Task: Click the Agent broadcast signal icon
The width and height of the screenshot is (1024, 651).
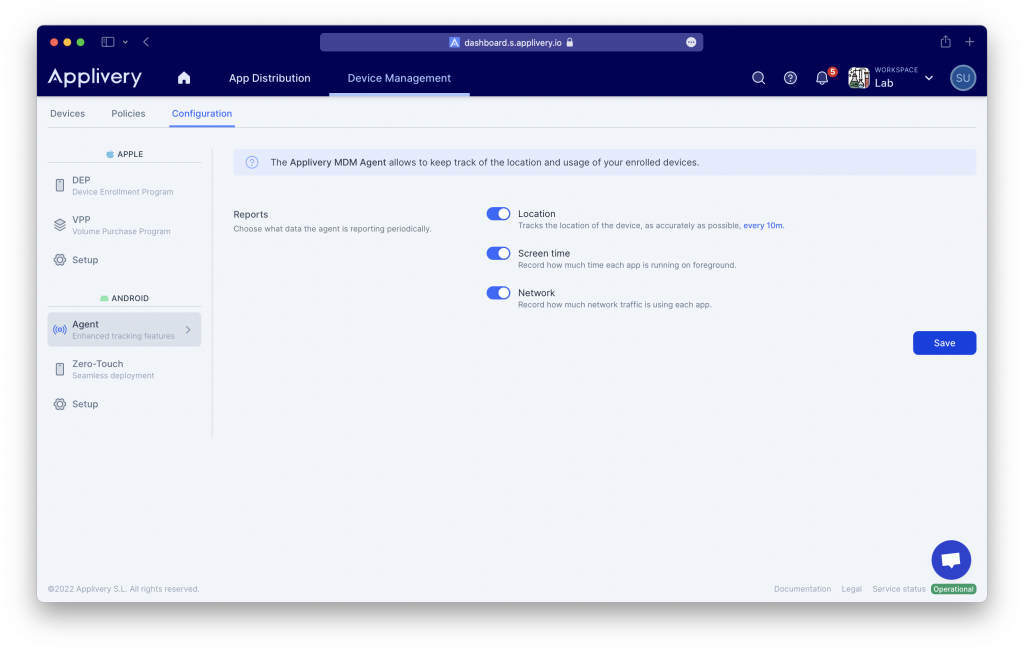Action: 59,330
